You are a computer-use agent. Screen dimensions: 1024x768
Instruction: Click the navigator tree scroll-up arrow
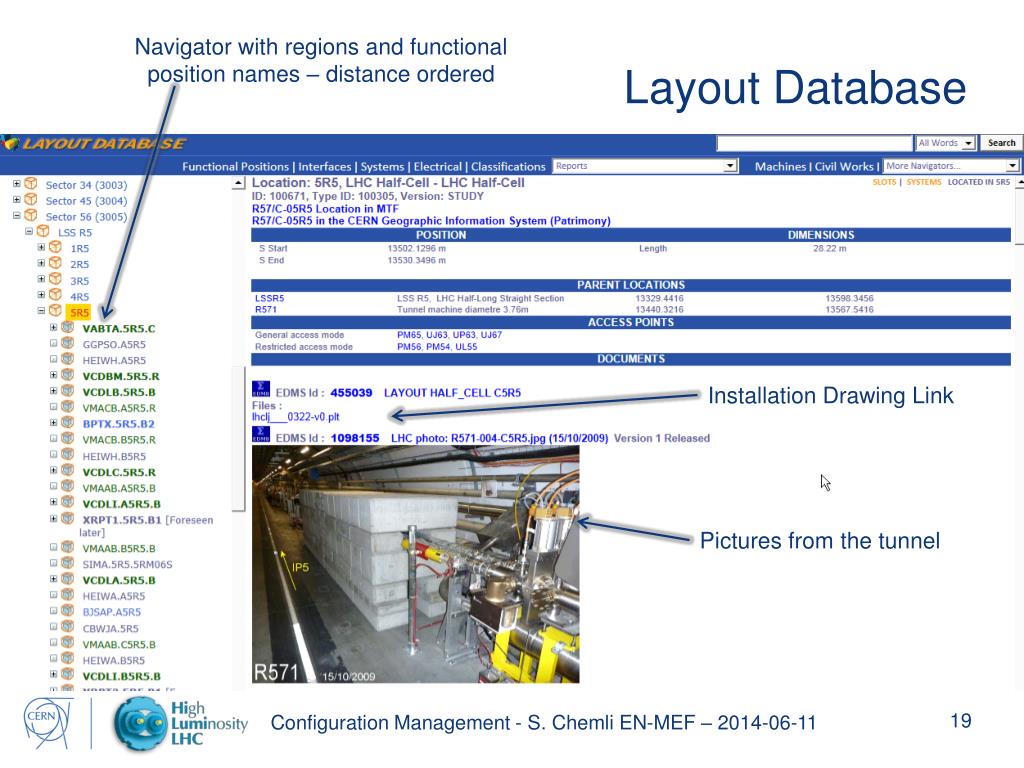(238, 184)
